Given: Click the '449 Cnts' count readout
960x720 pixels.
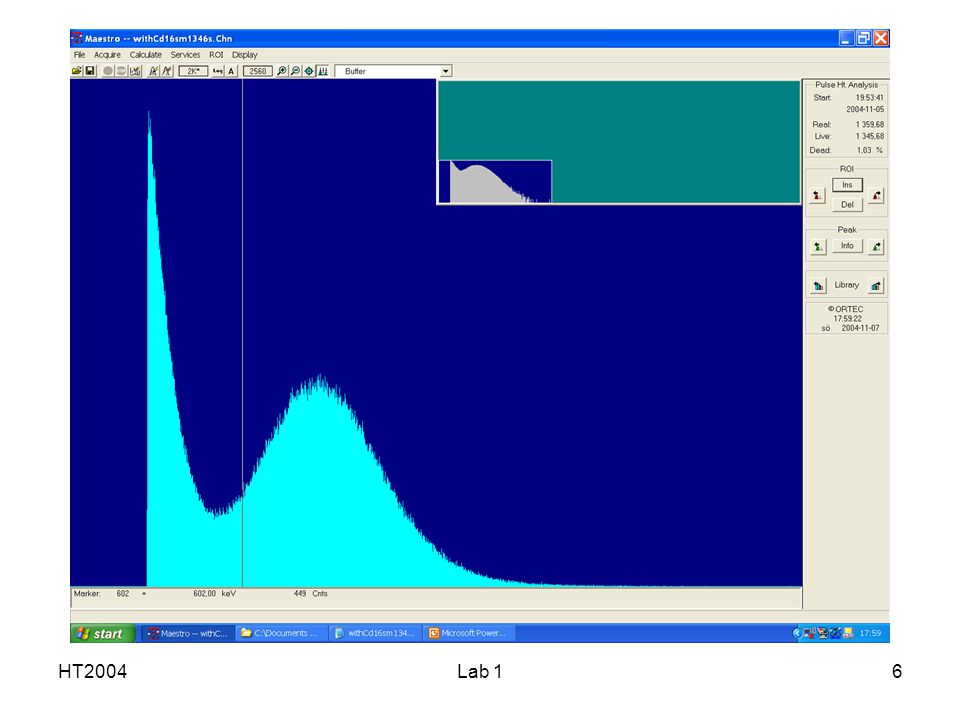Looking at the screenshot, I should point(310,594).
